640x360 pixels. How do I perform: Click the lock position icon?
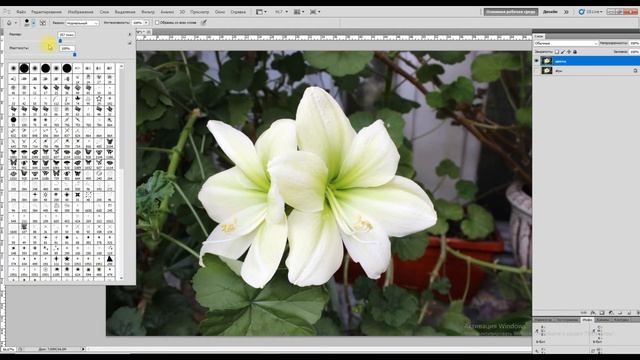pos(569,52)
